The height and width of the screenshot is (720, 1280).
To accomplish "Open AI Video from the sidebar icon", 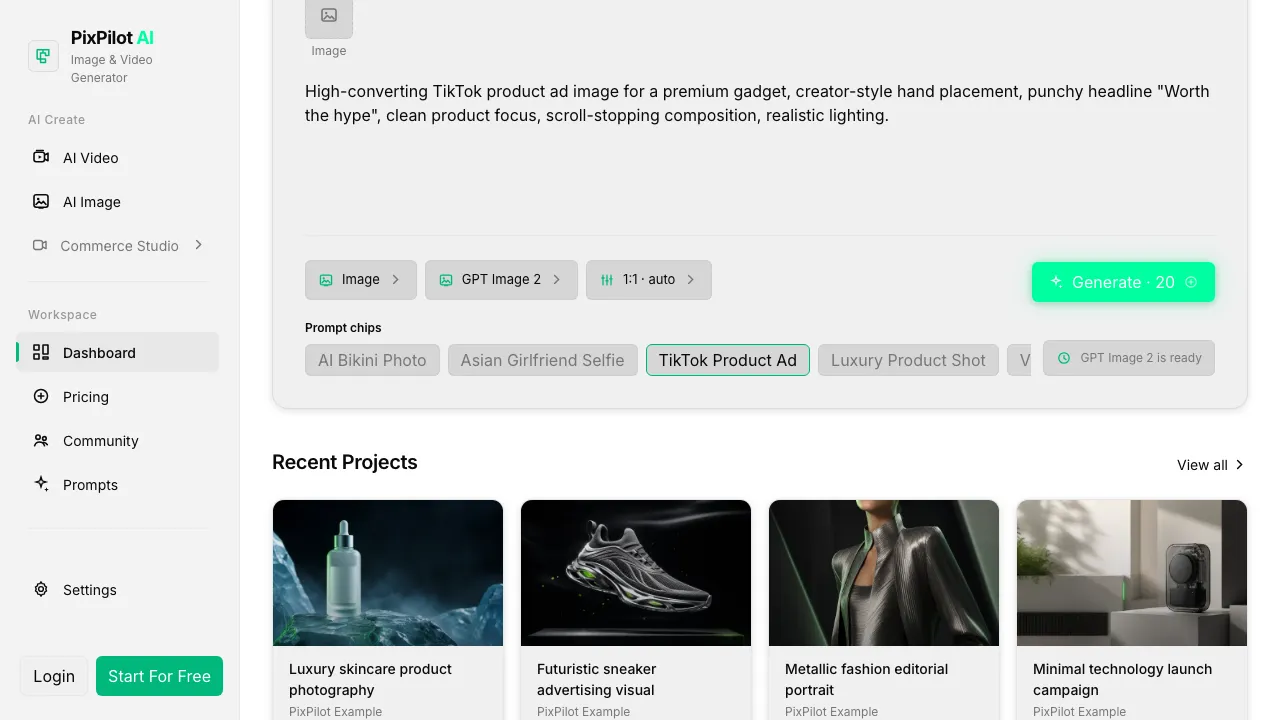I will (x=41, y=157).
